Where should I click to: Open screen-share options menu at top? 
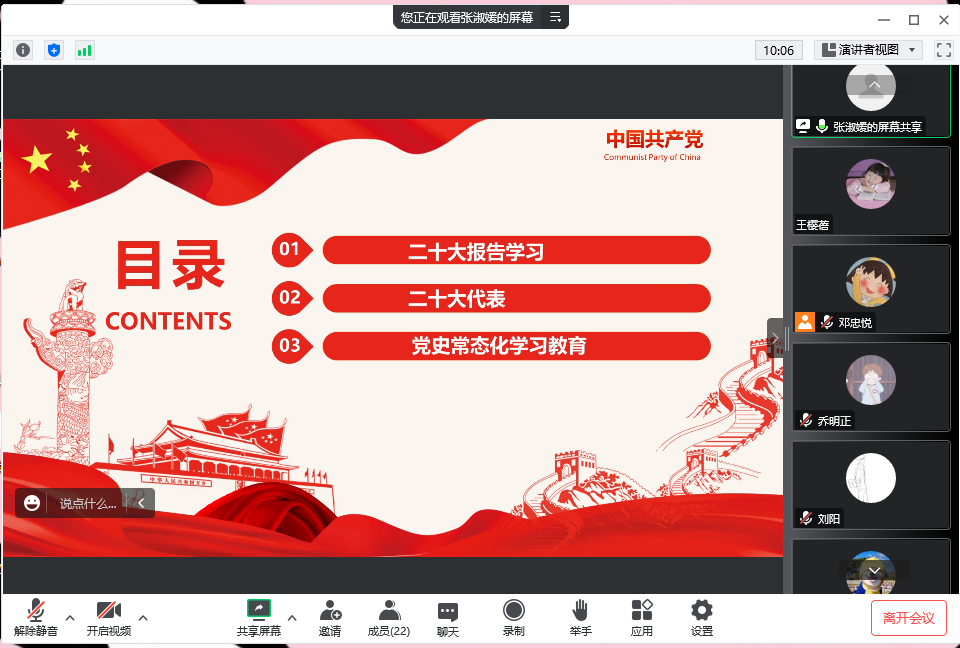pyautogui.click(x=556, y=17)
